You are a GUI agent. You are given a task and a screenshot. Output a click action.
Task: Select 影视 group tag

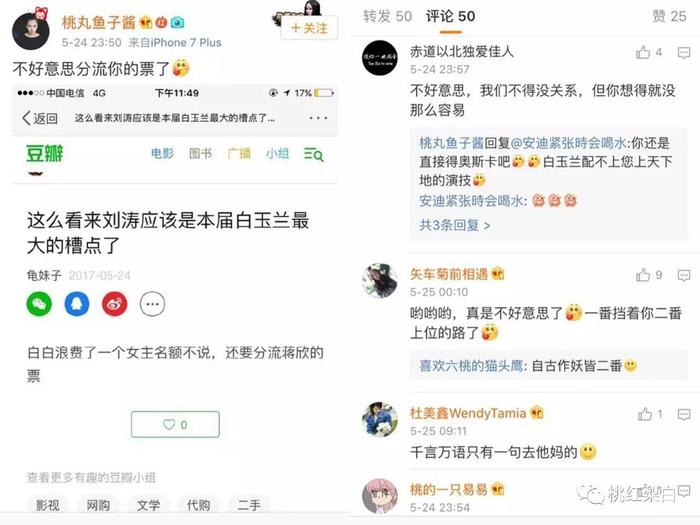click(x=48, y=505)
